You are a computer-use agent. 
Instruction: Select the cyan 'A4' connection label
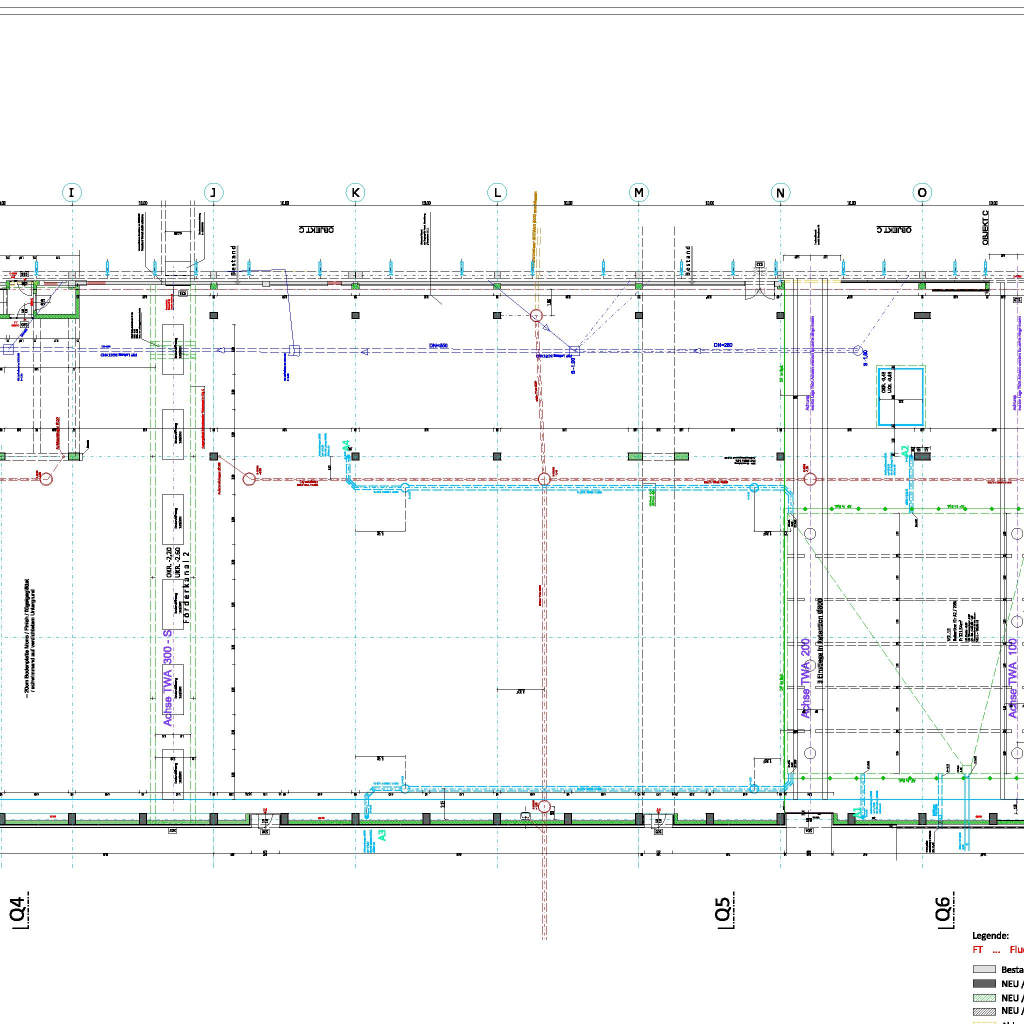(347, 446)
